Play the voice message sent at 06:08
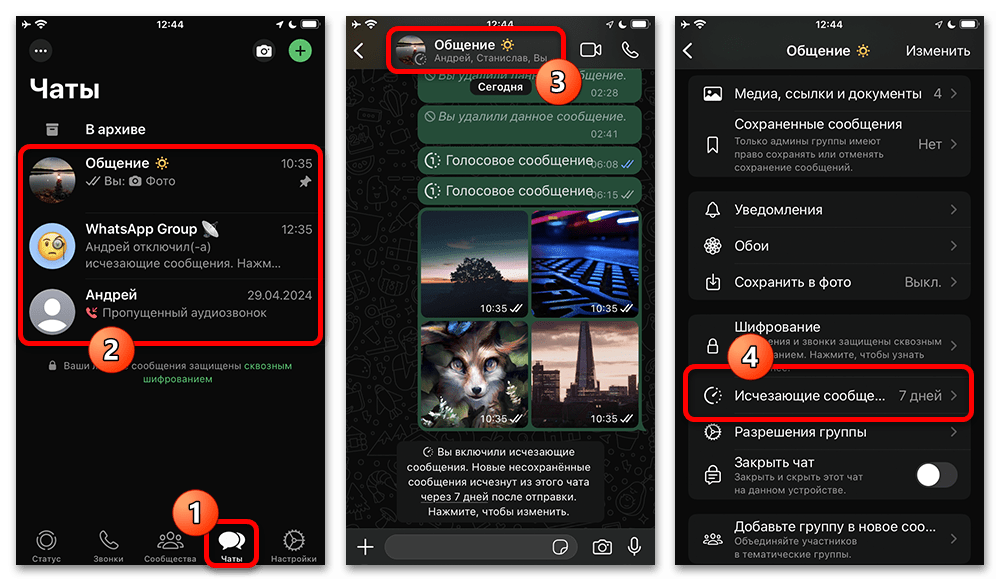Image resolution: width=1000 pixels, height=581 pixels. [529, 161]
